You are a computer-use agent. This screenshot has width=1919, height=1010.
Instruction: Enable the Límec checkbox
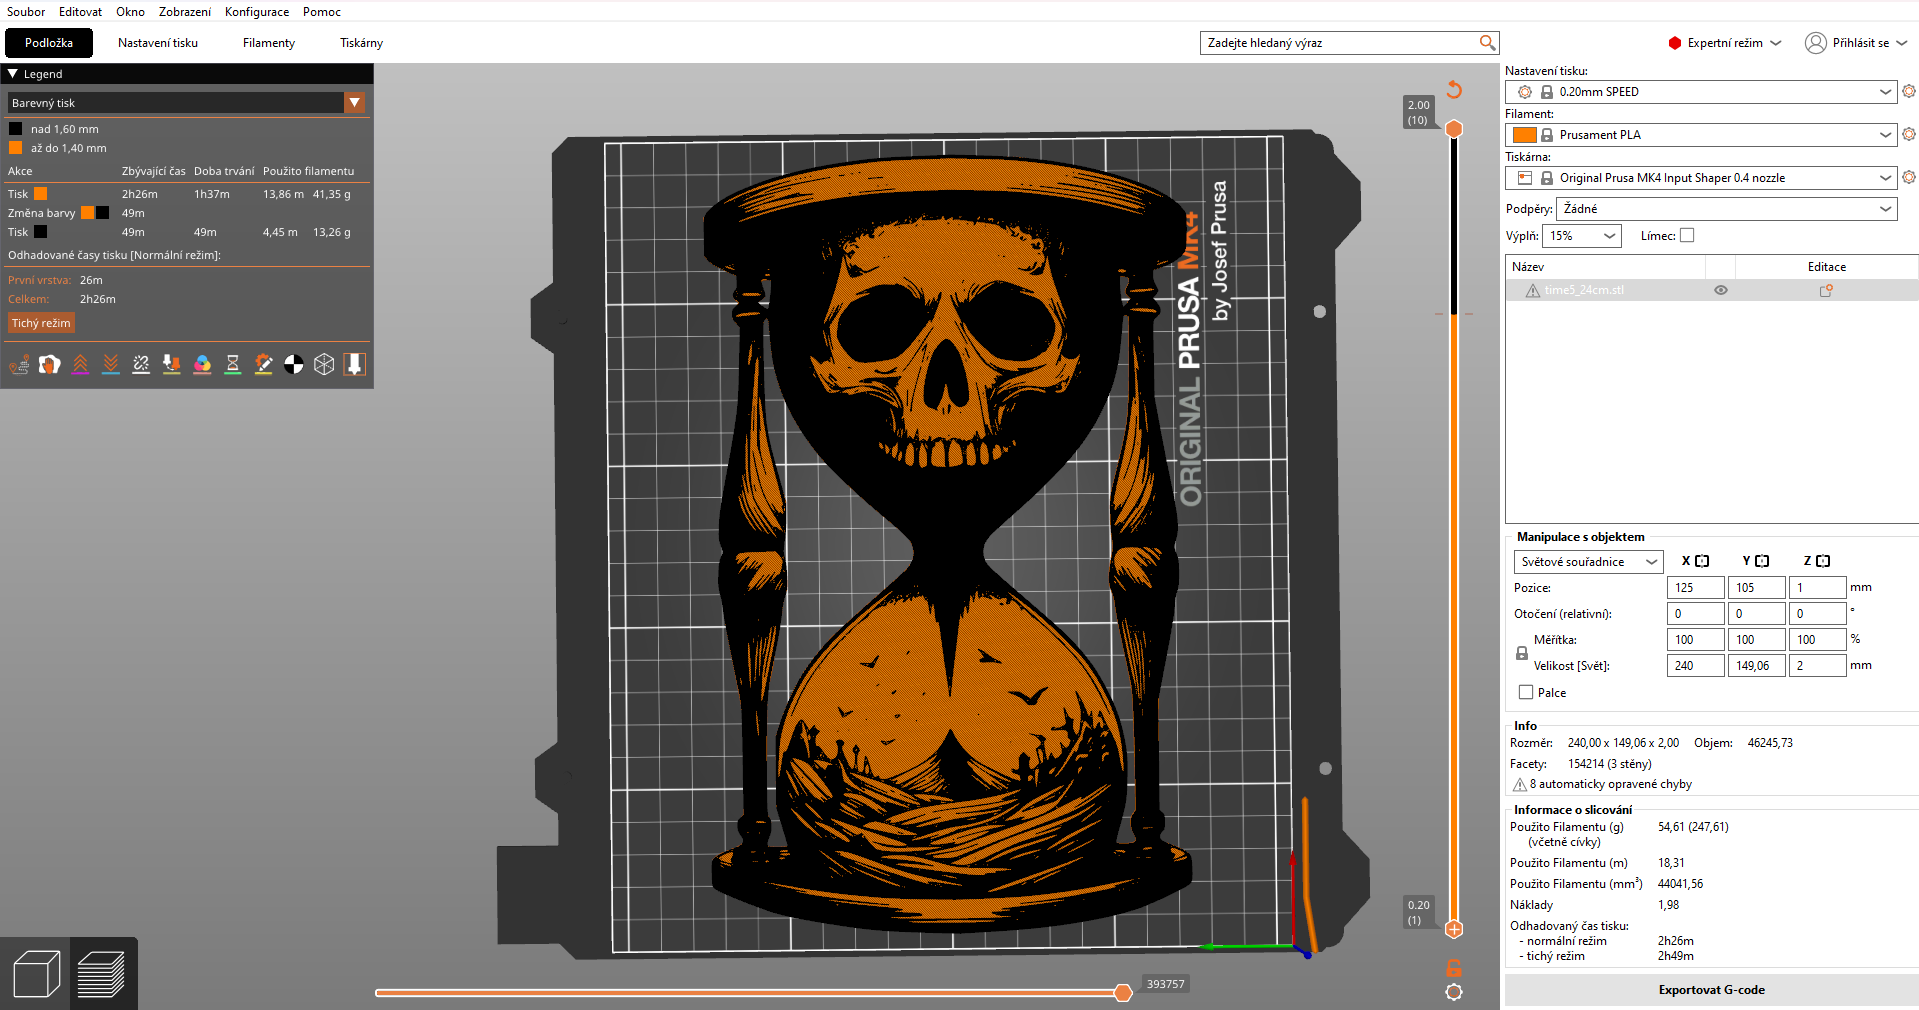pyautogui.click(x=1687, y=236)
